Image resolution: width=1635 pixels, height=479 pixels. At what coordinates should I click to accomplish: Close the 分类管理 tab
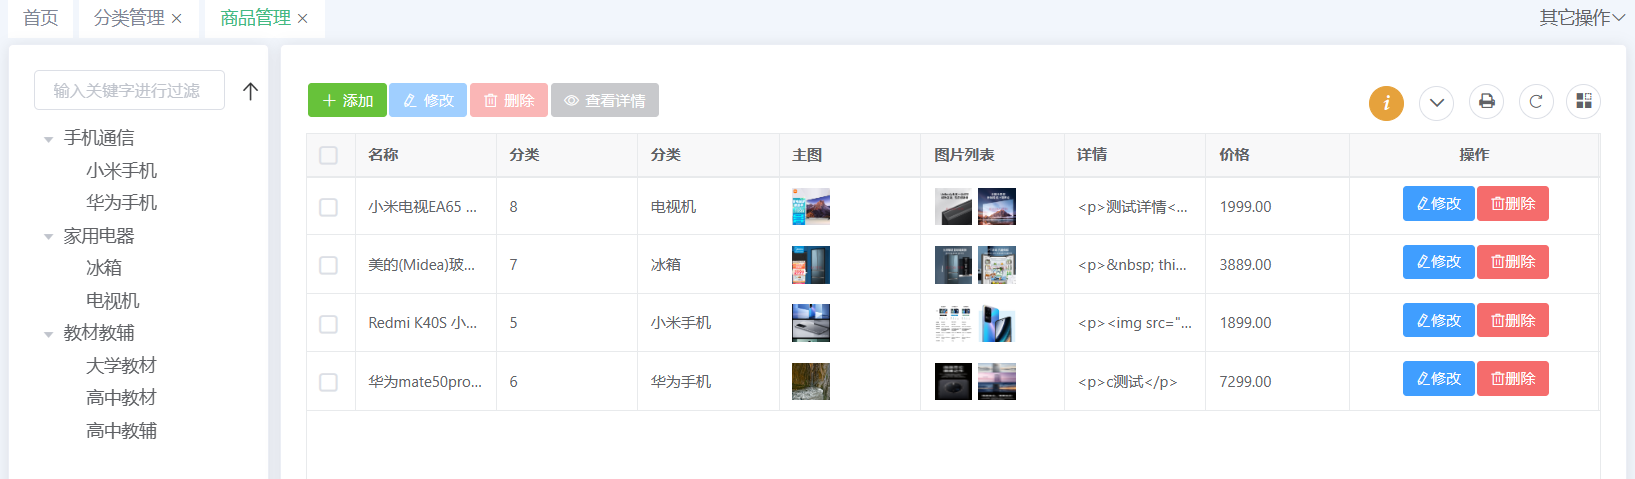(x=177, y=19)
